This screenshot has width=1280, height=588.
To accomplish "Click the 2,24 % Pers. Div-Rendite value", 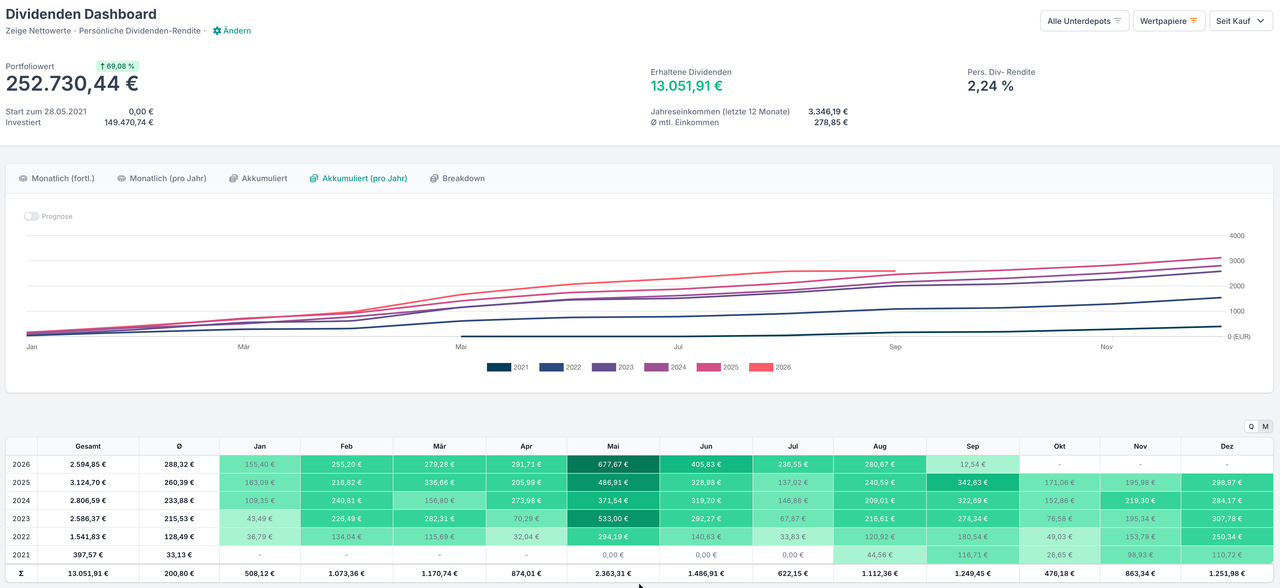I will coord(990,86).
